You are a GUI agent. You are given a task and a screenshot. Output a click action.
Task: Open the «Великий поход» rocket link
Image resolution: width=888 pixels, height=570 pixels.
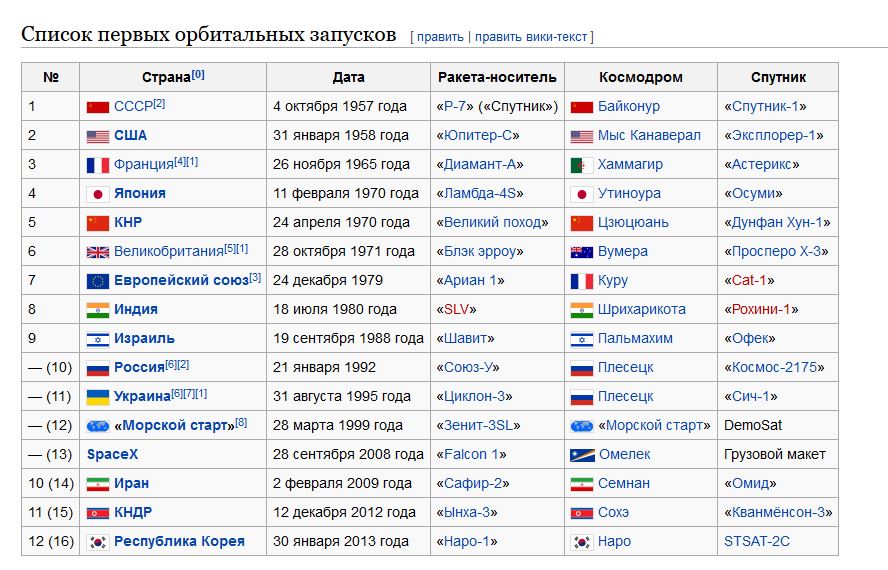click(x=492, y=223)
